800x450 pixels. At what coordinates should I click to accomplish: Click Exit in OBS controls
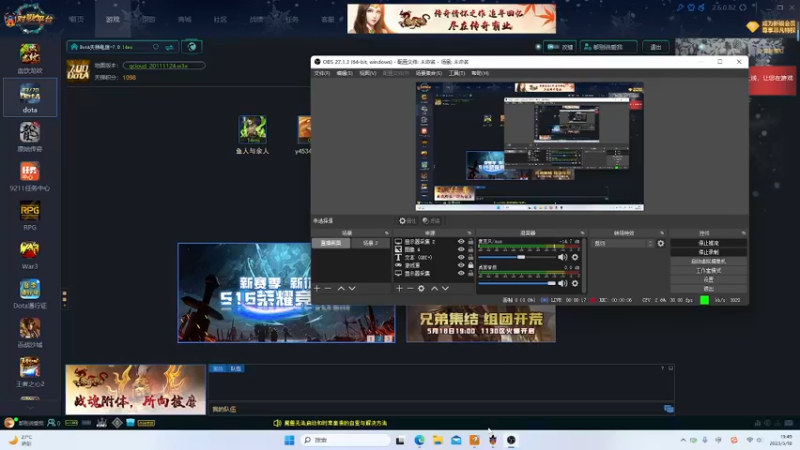pos(708,289)
